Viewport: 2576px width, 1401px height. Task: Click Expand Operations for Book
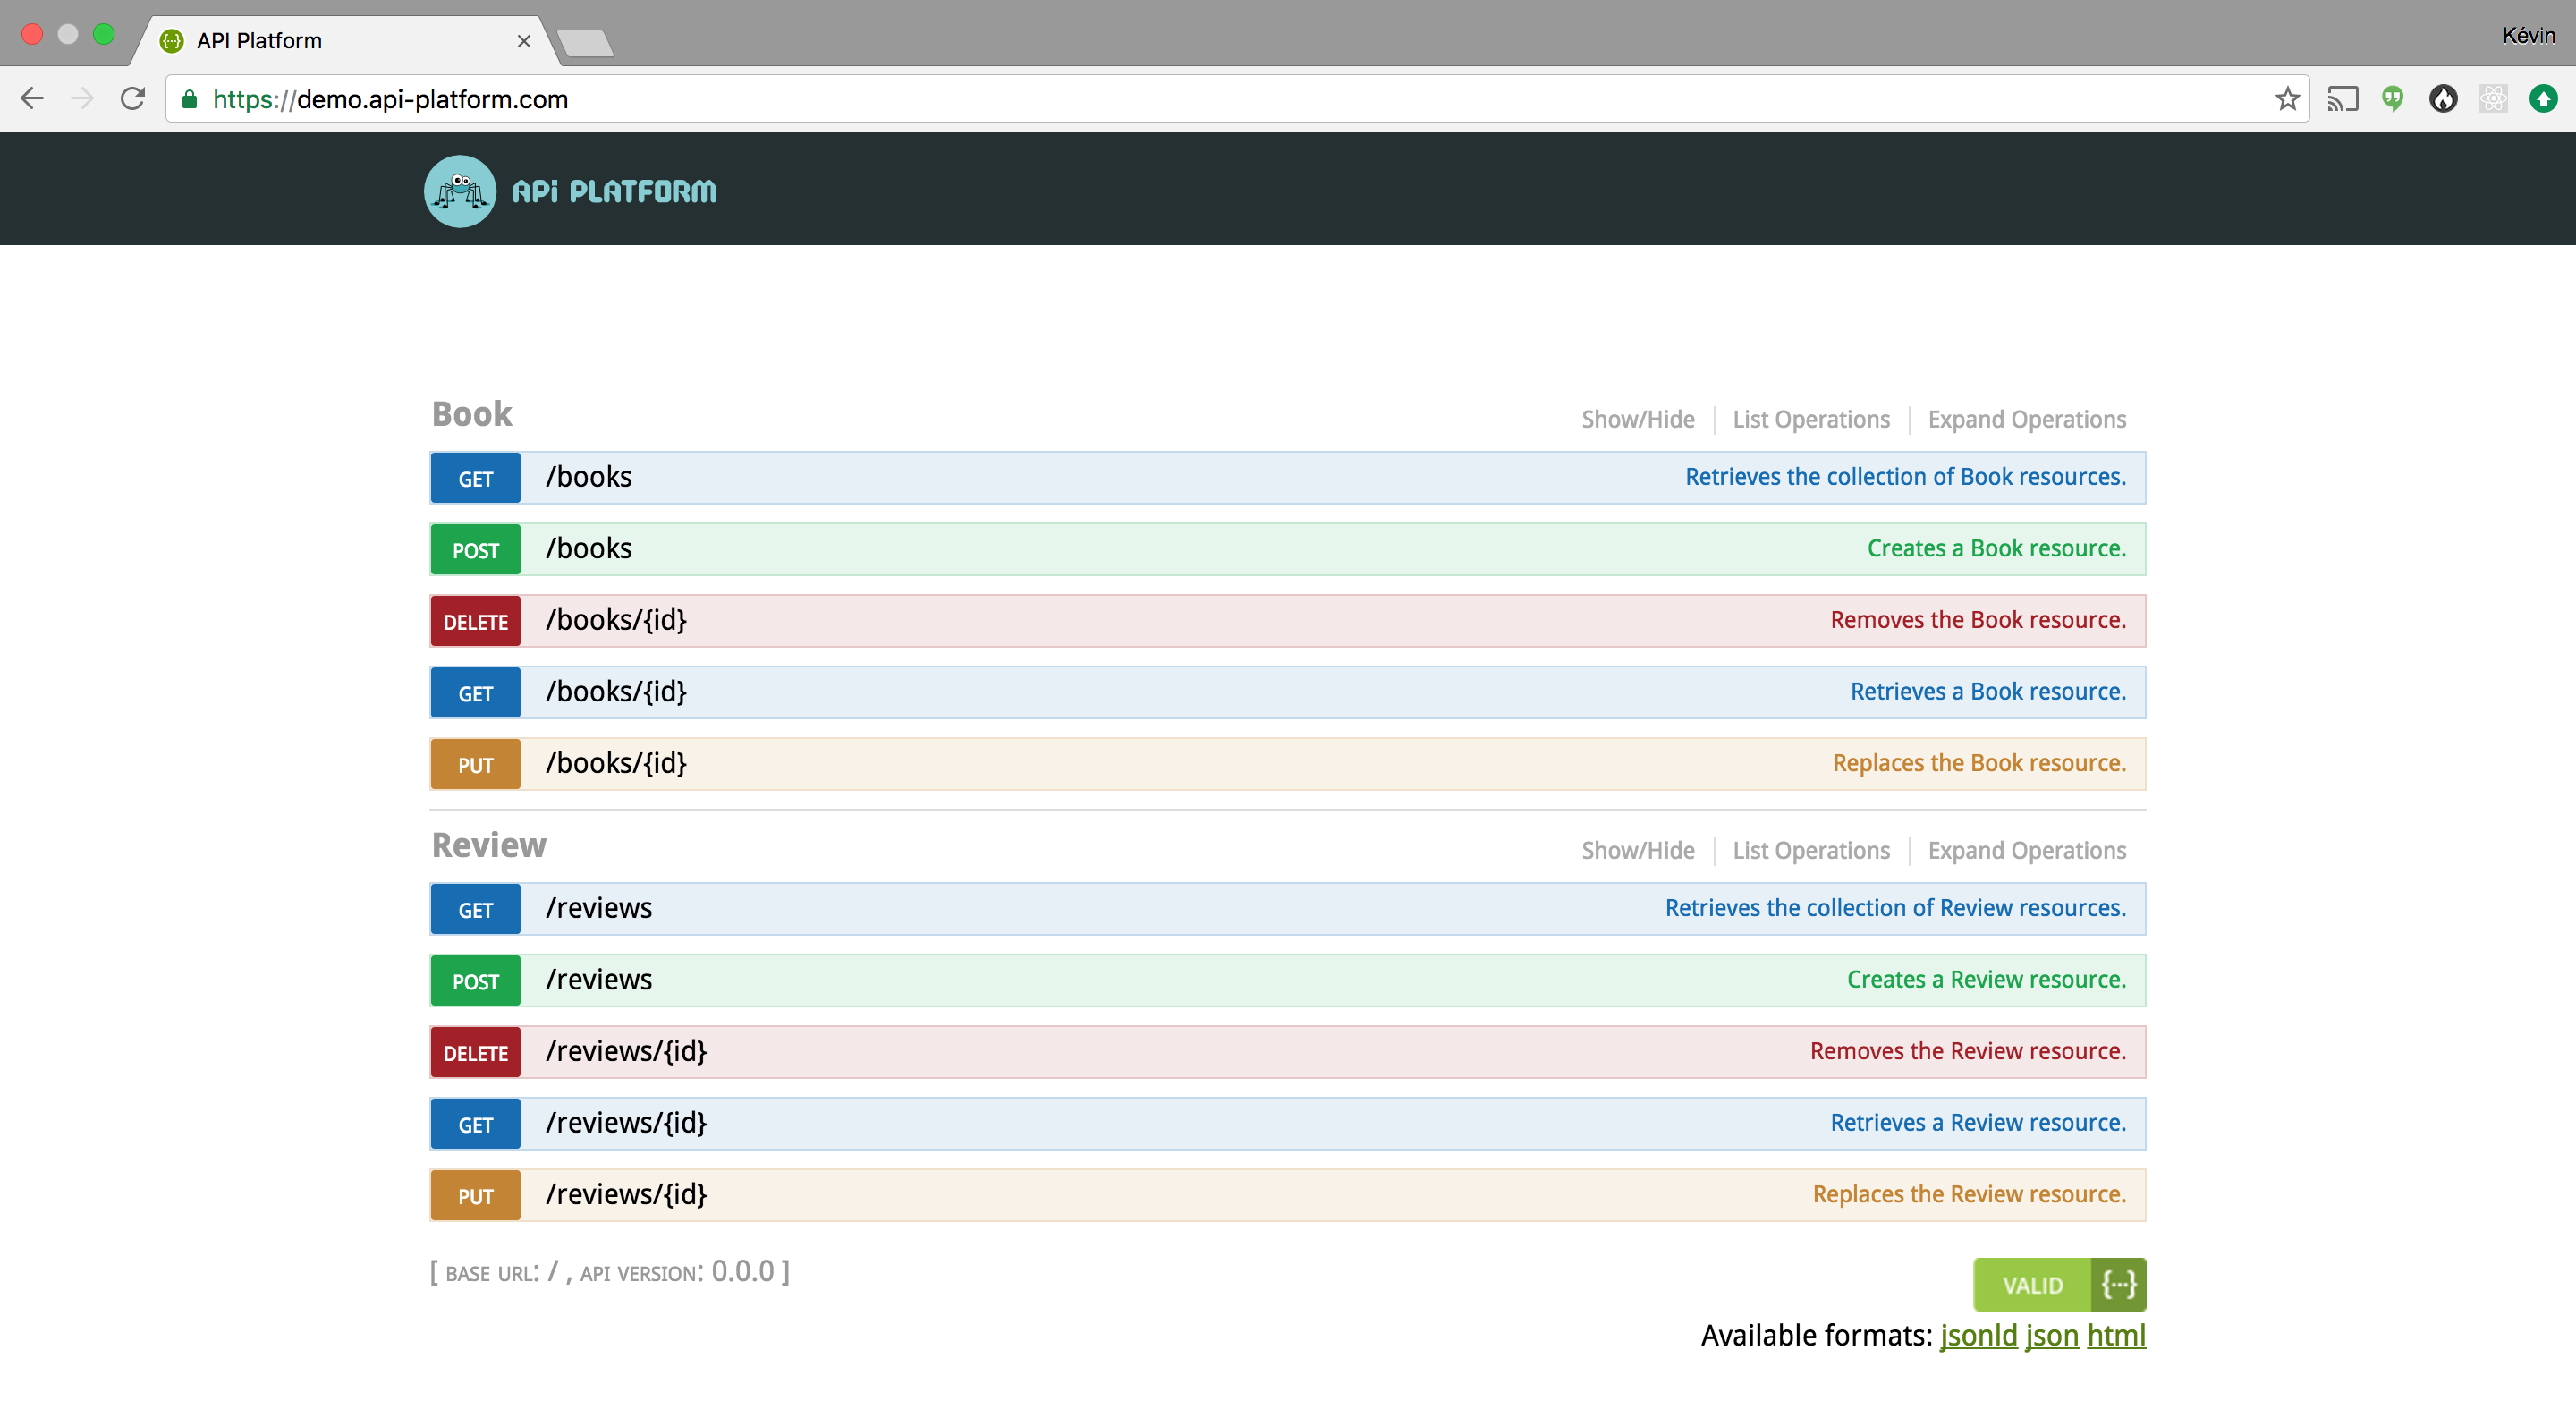click(x=2026, y=419)
